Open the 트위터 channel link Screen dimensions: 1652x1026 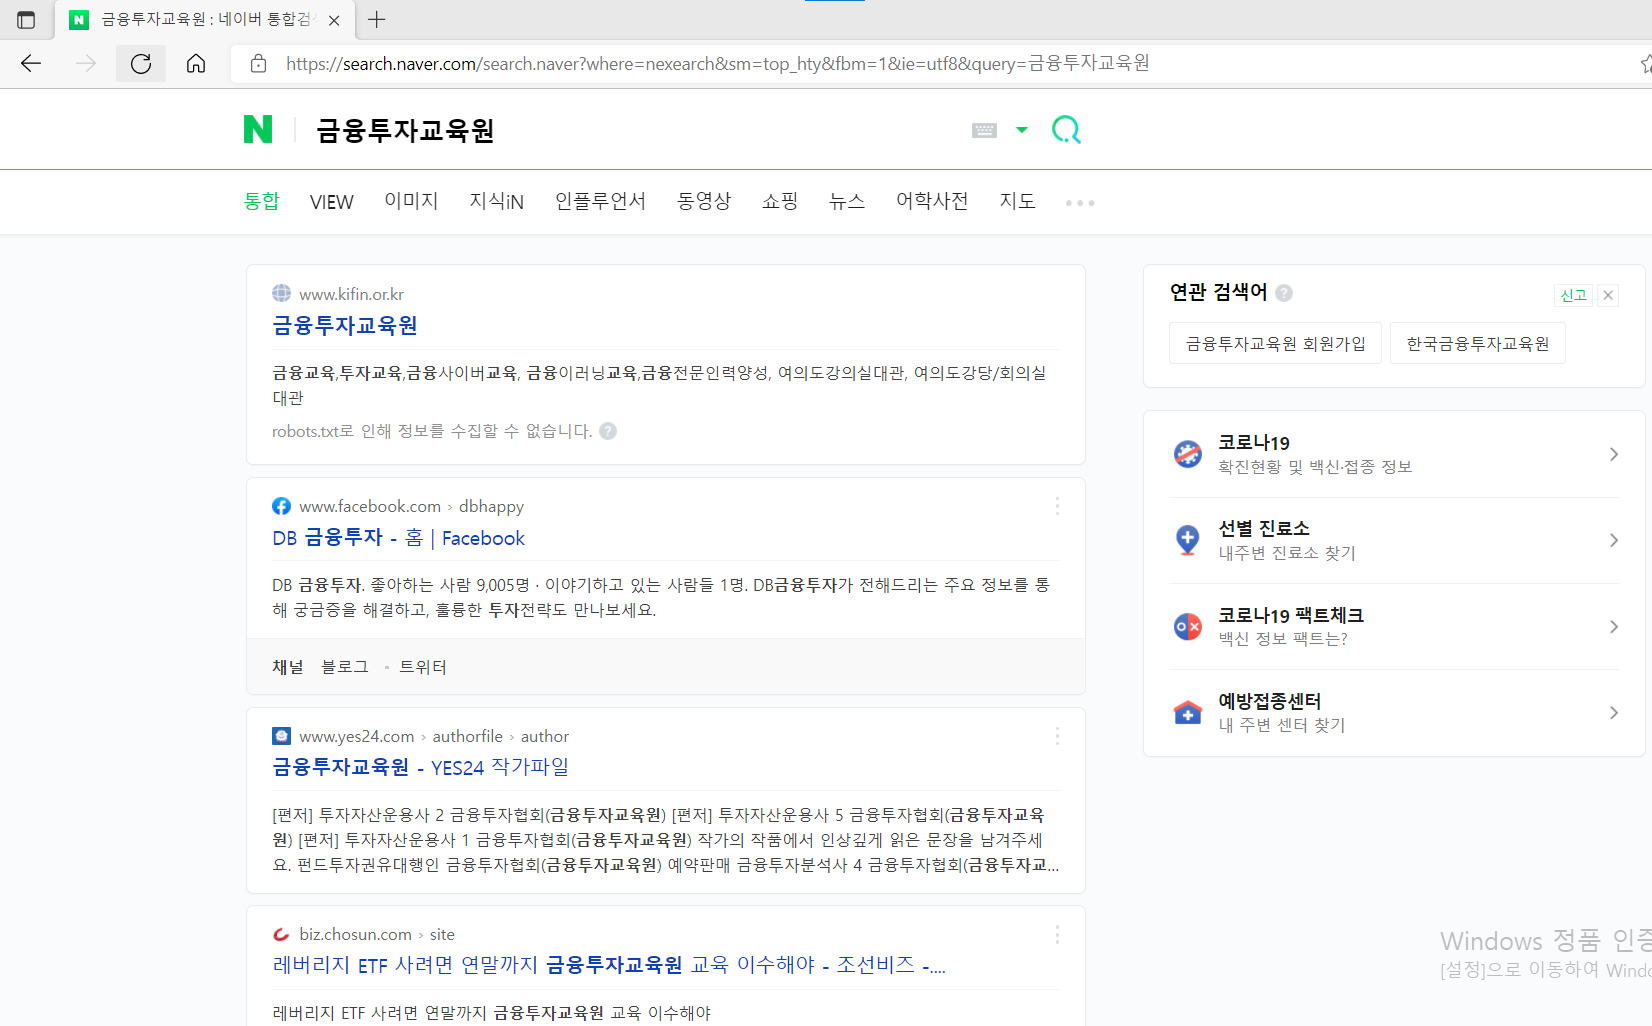423,667
